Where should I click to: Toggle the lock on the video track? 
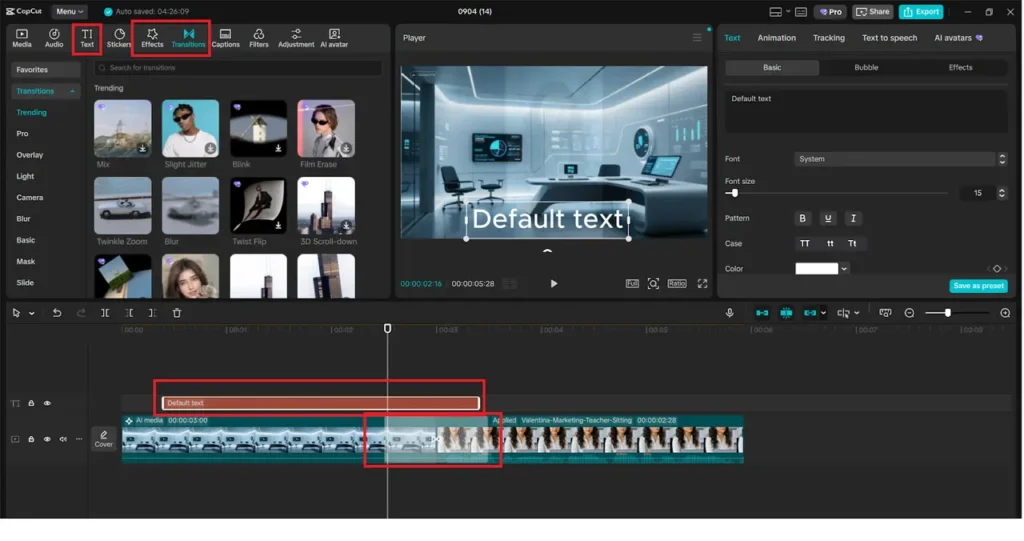(x=31, y=439)
